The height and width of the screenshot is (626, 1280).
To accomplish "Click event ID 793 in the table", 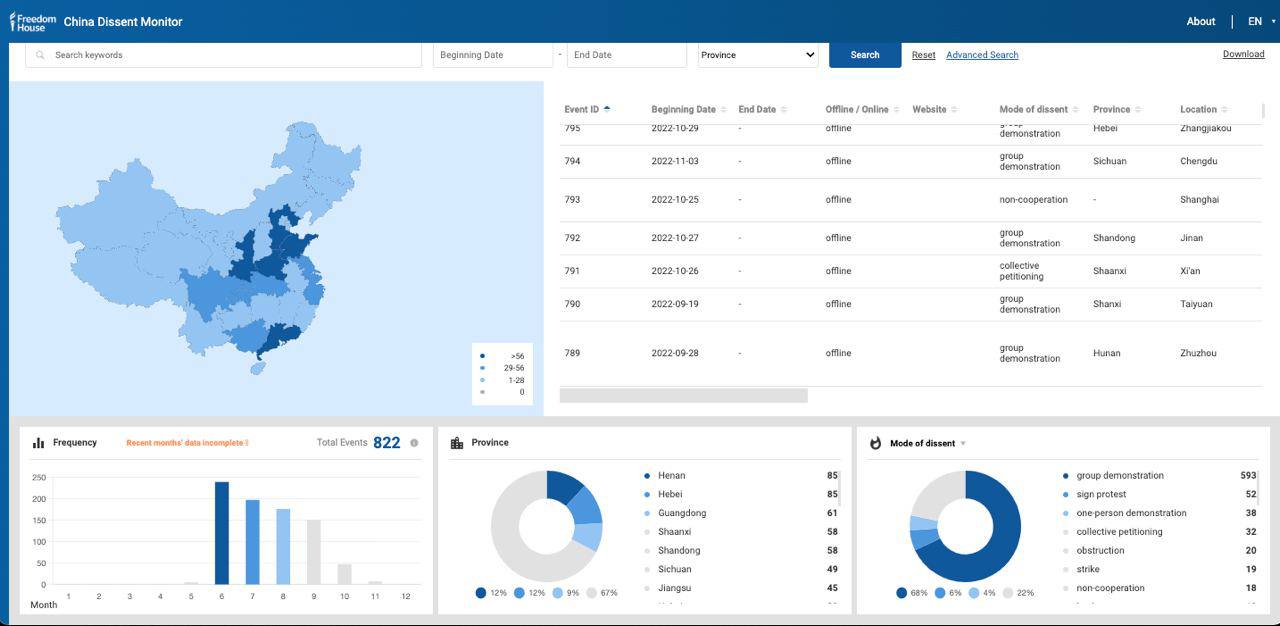I will tap(572, 200).
